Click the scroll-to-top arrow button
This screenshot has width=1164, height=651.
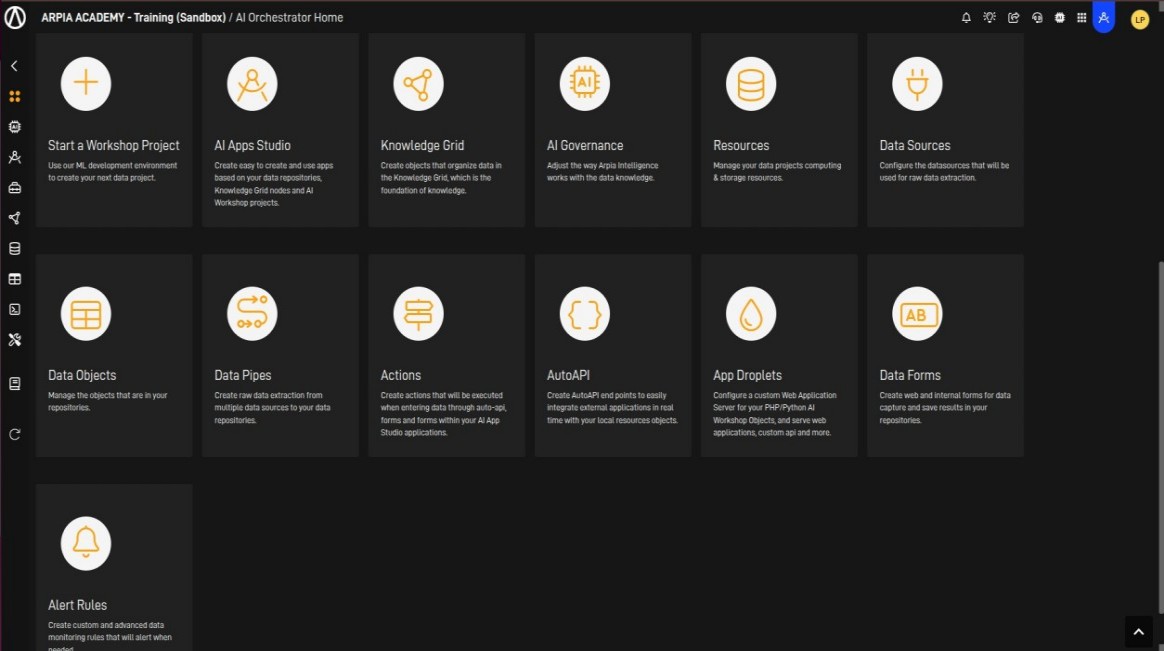coord(1138,630)
